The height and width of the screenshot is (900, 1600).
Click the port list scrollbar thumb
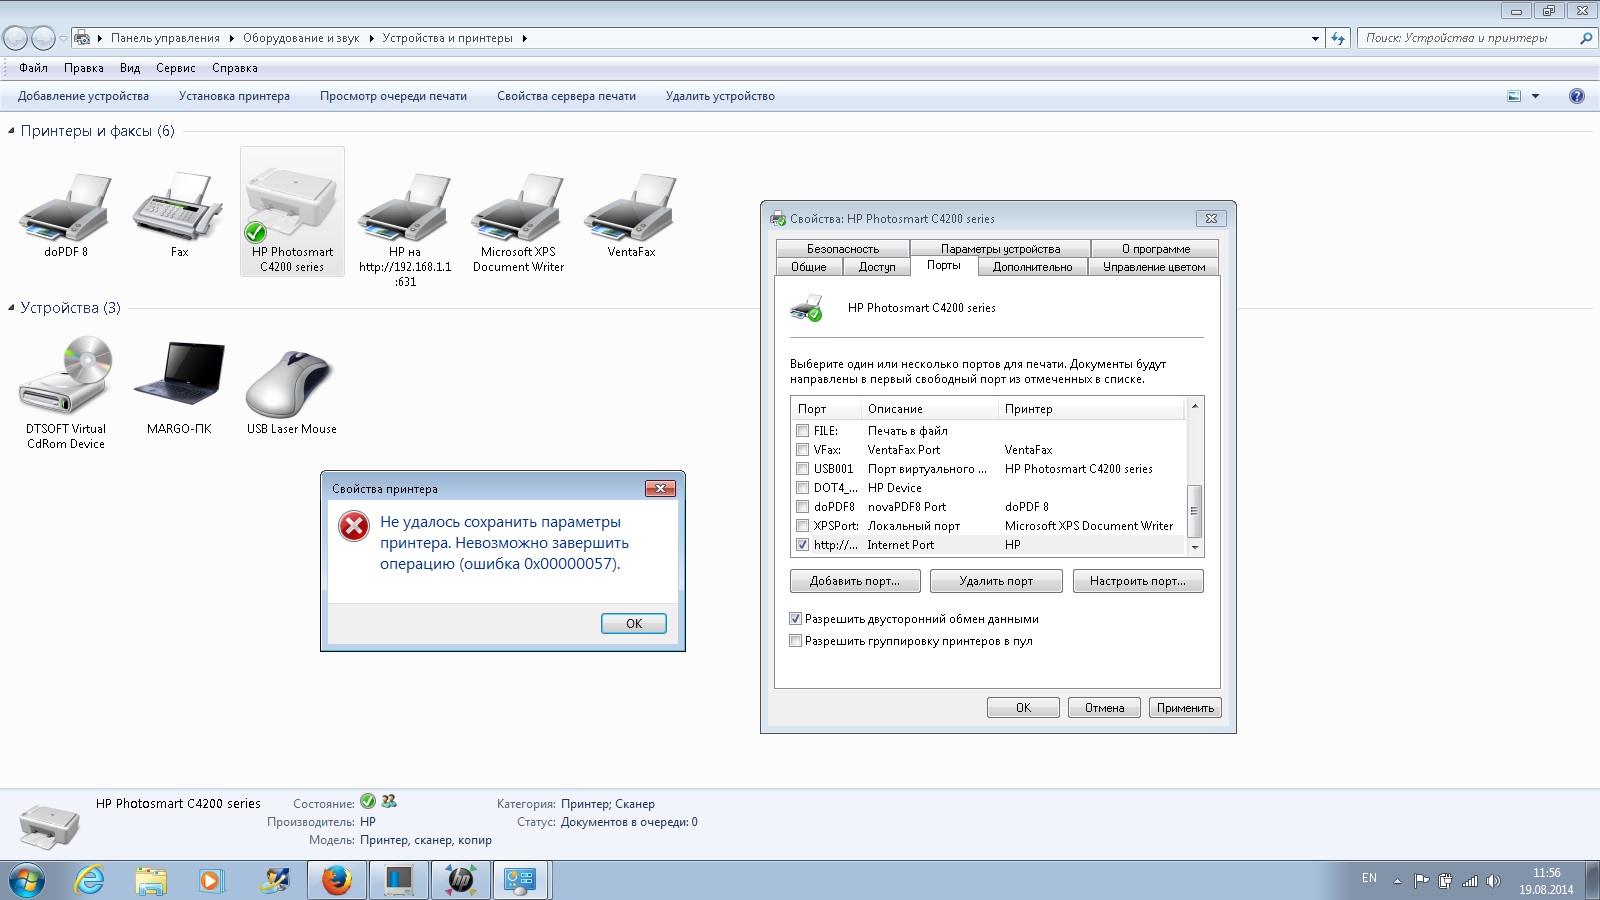[1194, 511]
